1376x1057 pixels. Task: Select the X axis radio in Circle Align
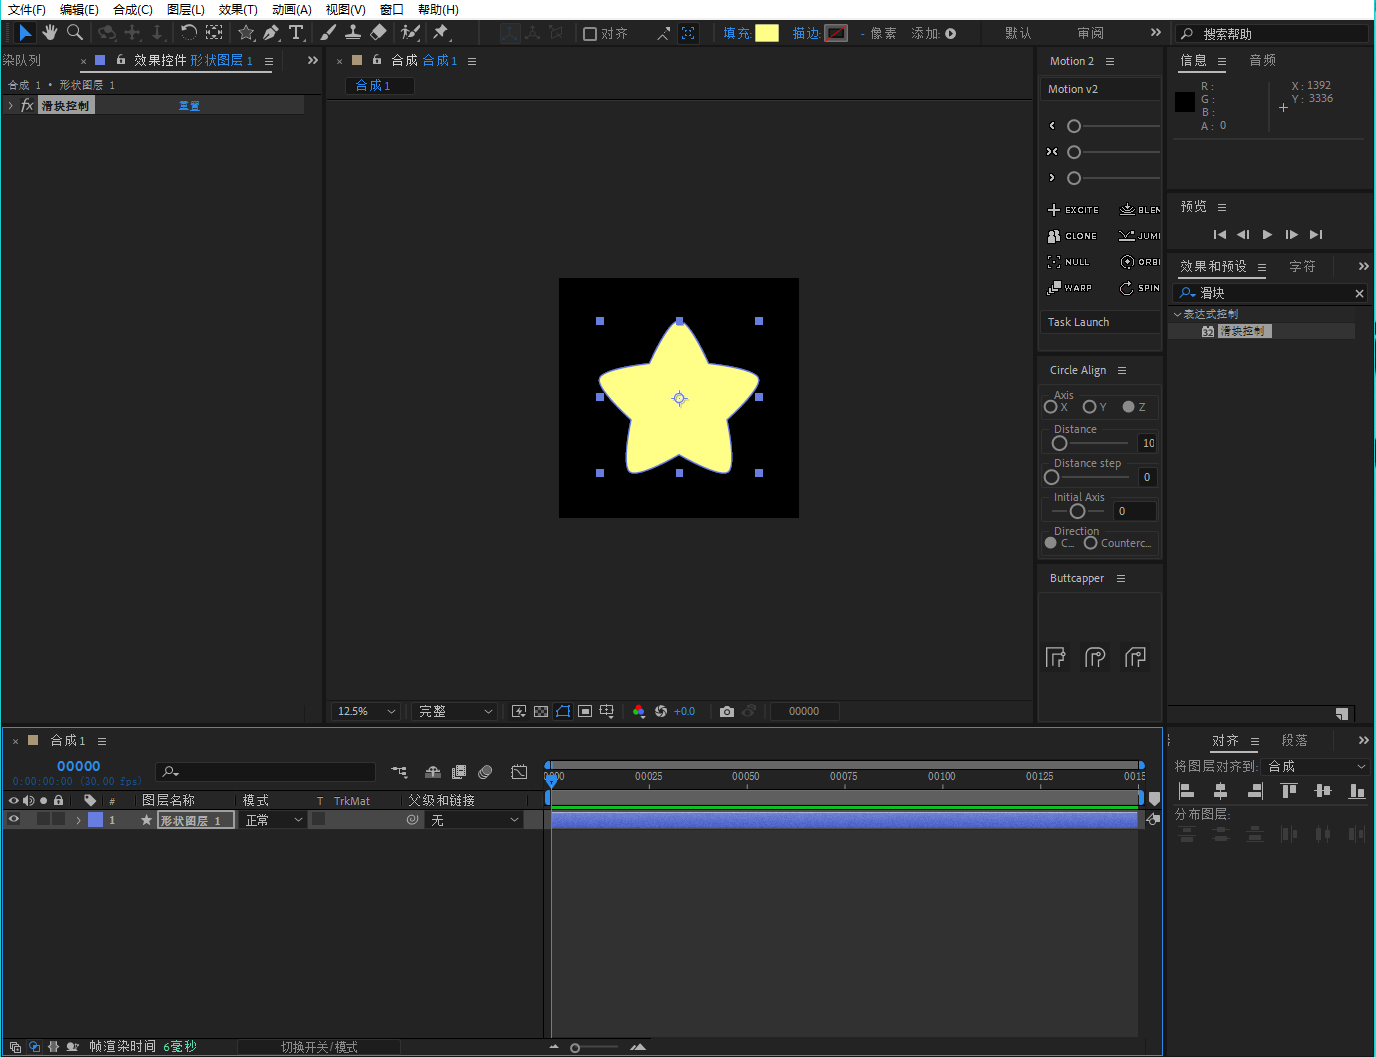pos(1051,407)
